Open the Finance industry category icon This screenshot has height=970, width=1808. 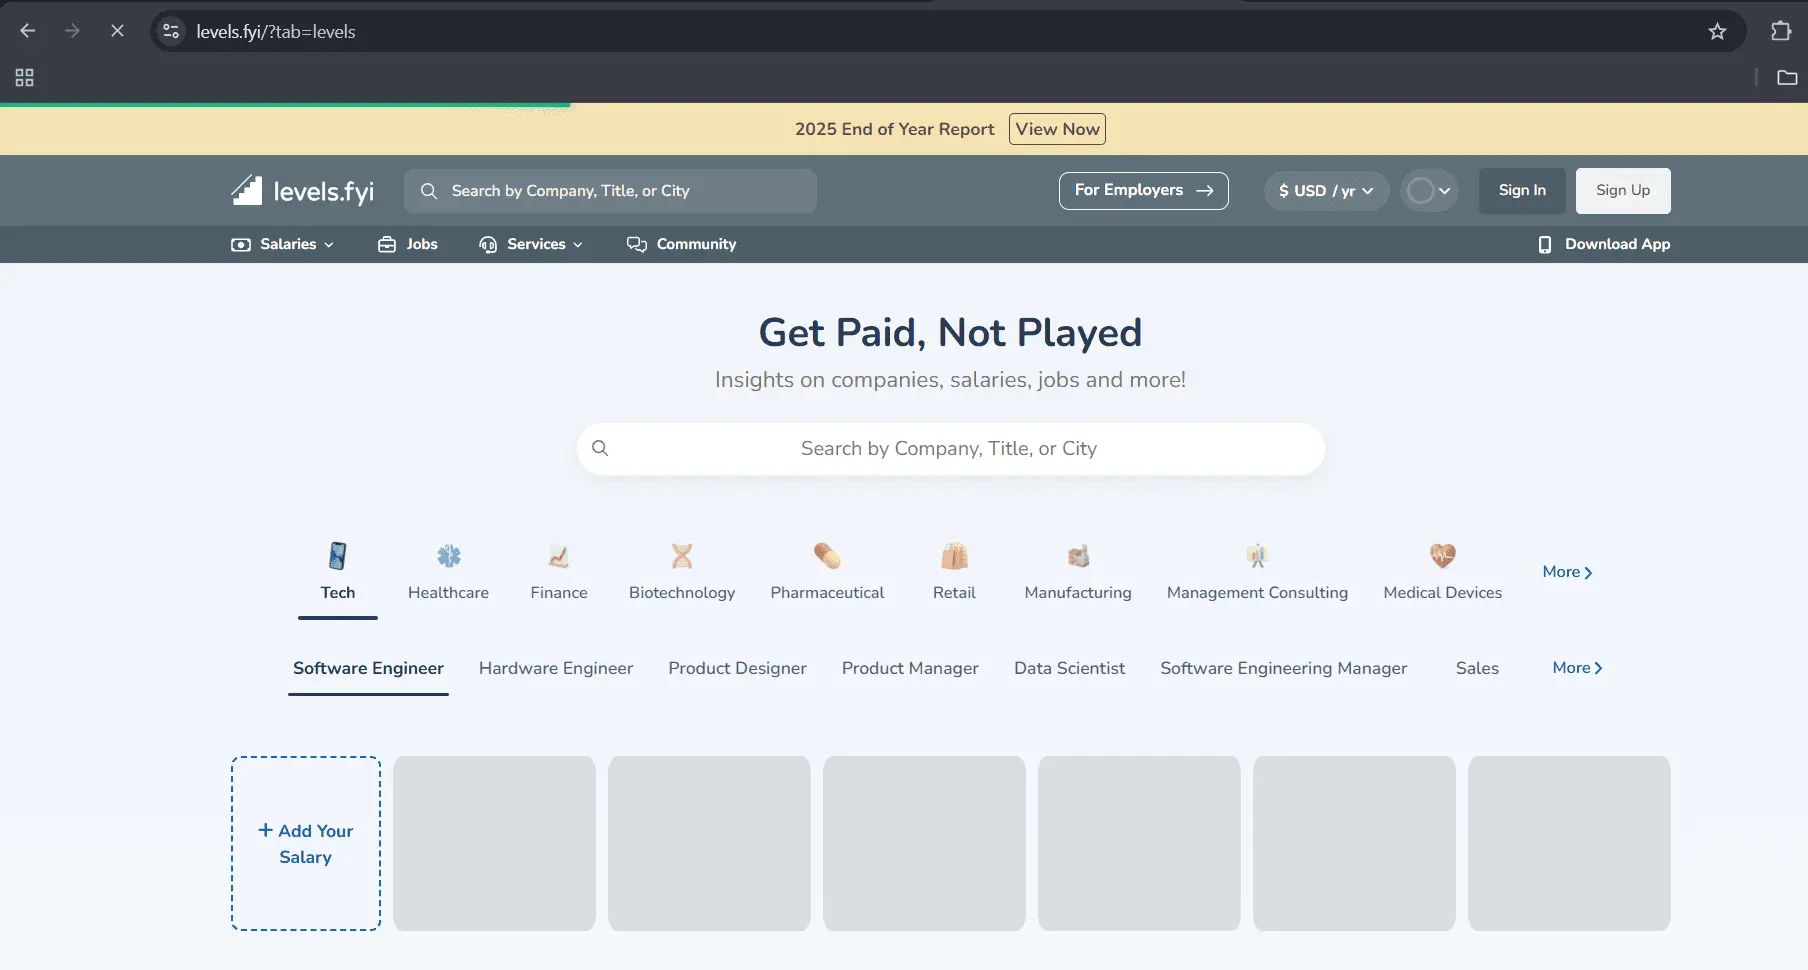pos(558,556)
